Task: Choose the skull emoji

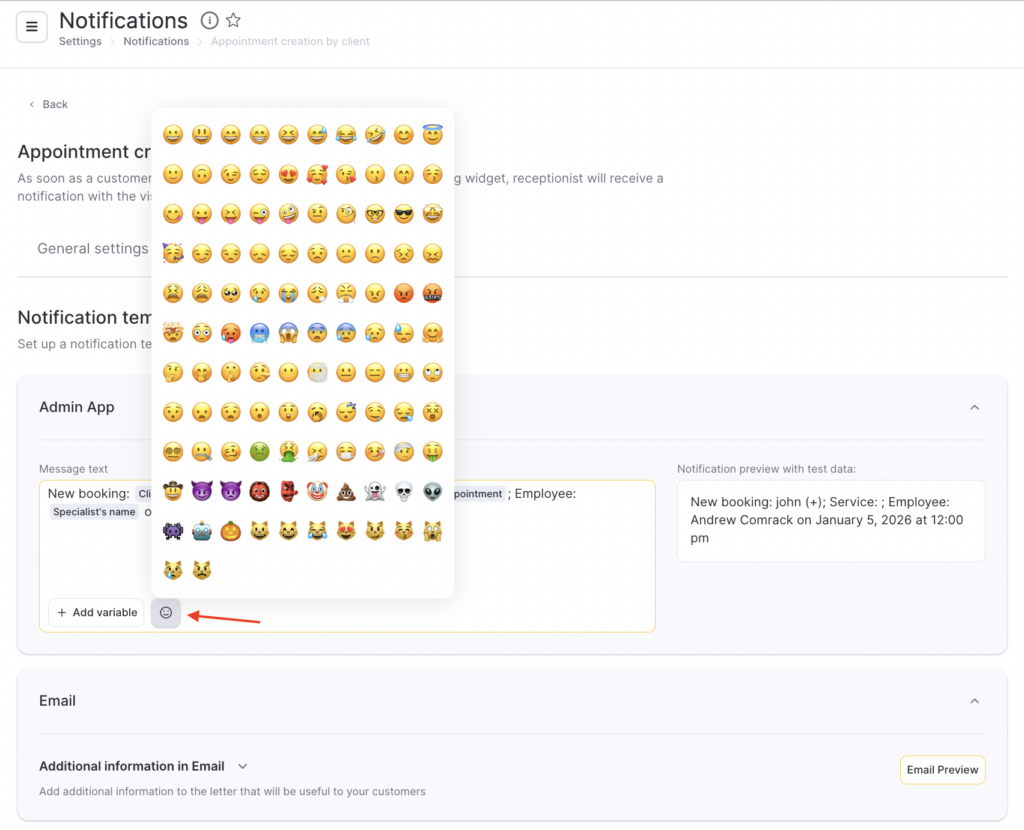Action: coord(404,491)
